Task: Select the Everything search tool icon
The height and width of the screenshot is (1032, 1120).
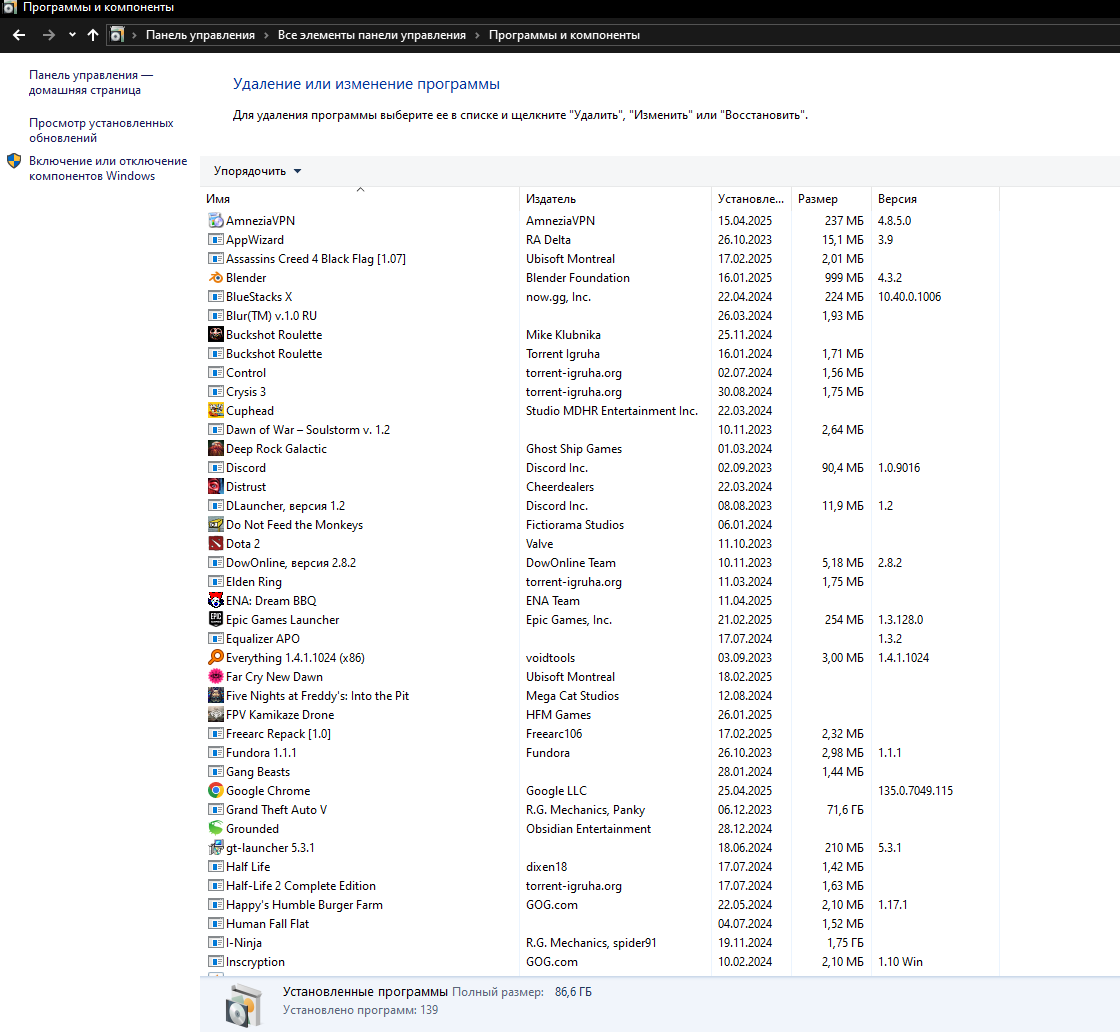Action: pos(216,658)
